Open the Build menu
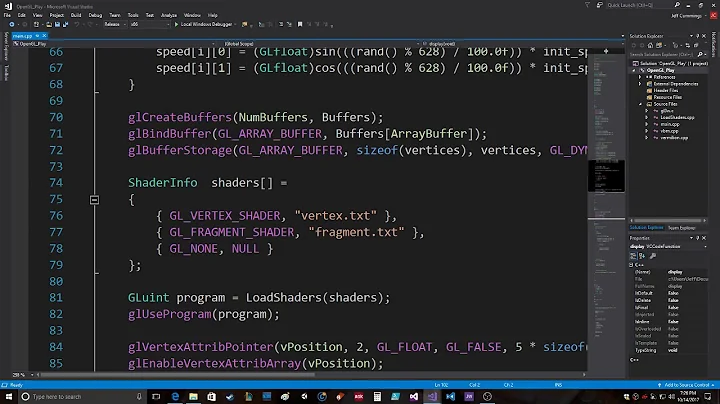Image resolution: width=720 pixels, height=404 pixels. 76,15
